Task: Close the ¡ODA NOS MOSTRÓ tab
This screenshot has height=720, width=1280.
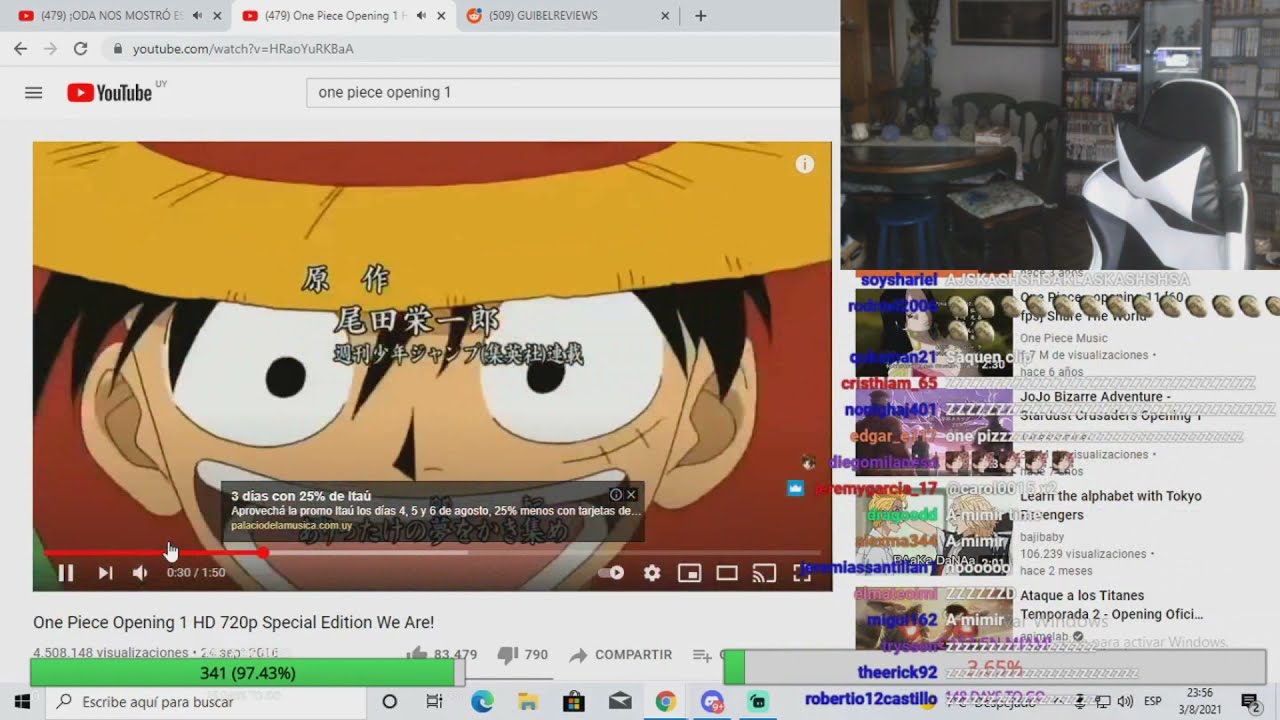Action: (x=217, y=16)
